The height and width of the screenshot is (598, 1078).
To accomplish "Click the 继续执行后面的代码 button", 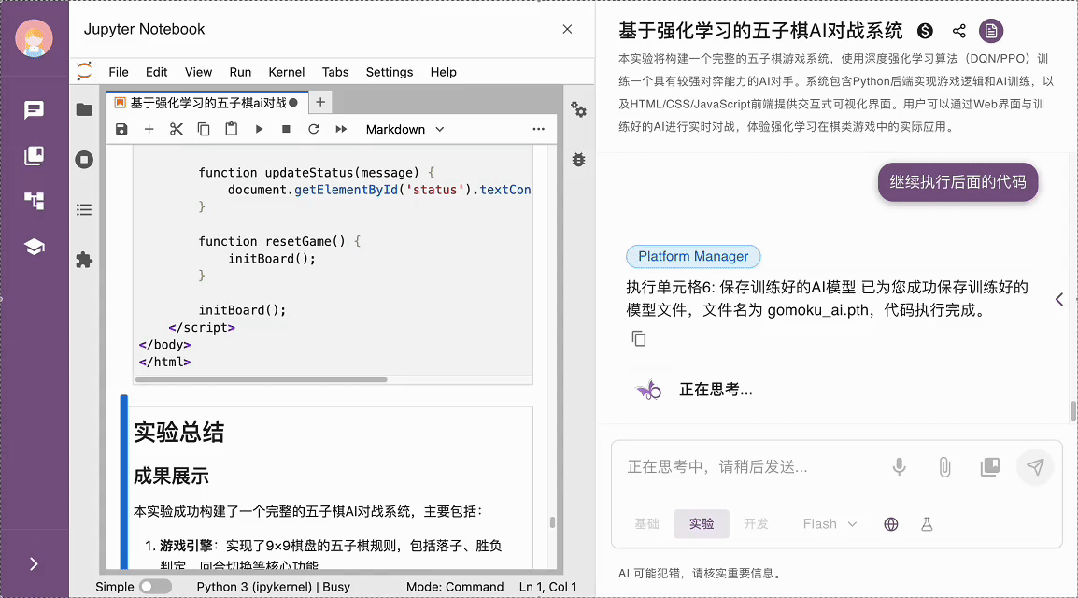I will 957,182.
